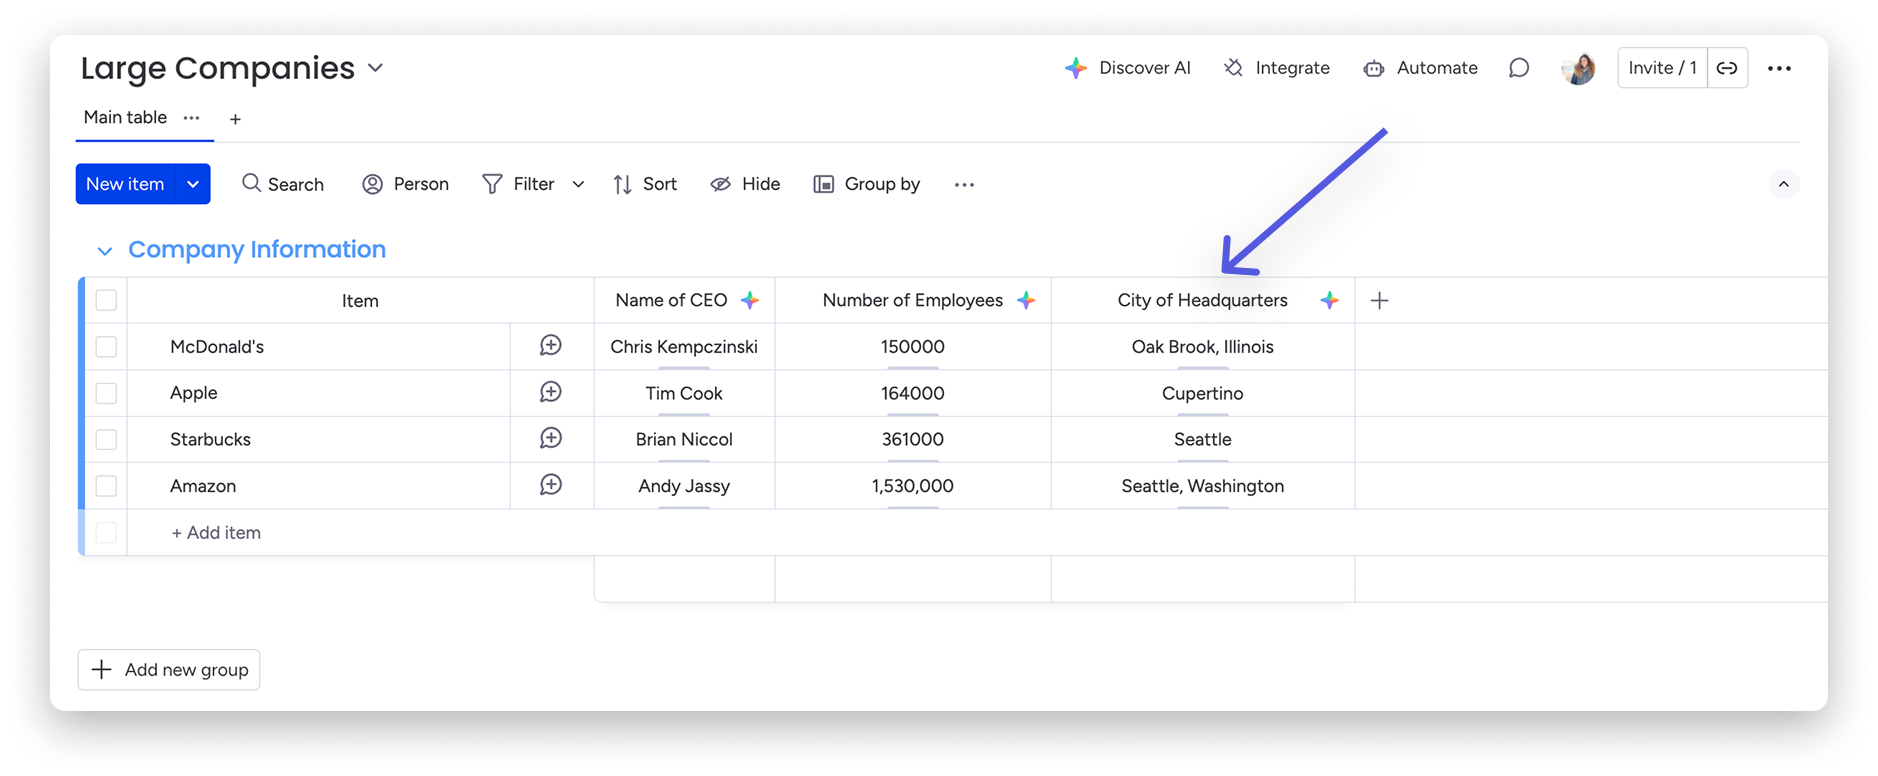Click the Discover AI sparkle icon
The image size is (1878, 776).
1075,68
